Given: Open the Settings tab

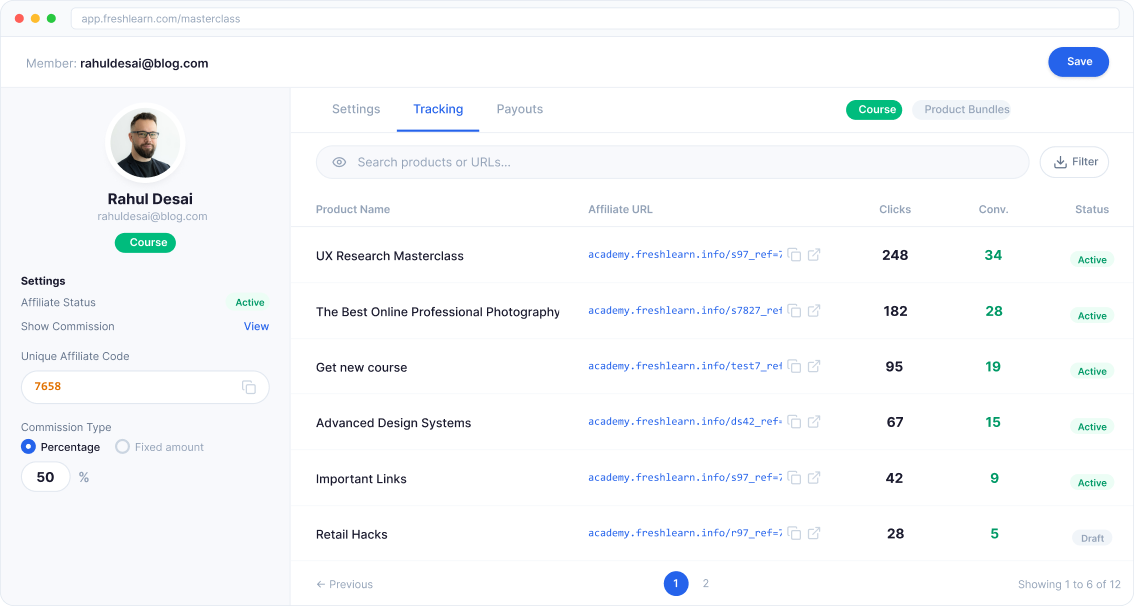Looking at the screenshot, I should click(356, 109).
